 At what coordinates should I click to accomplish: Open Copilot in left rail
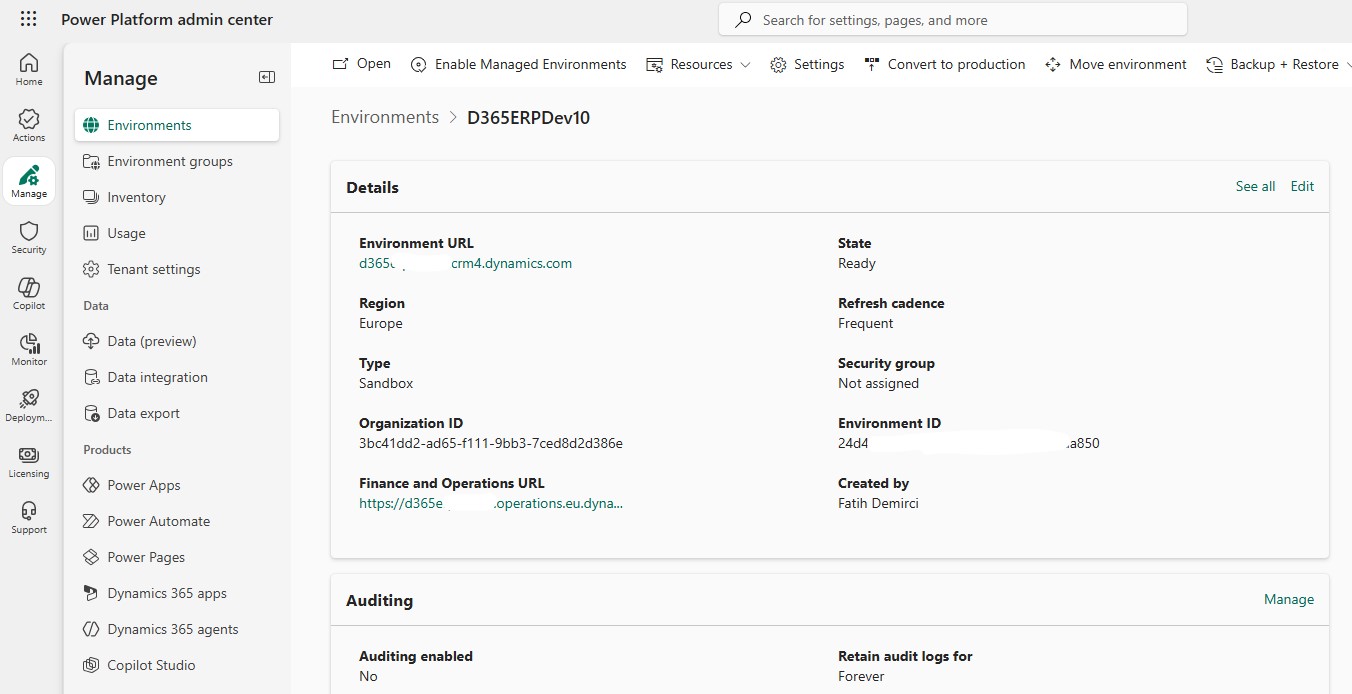(x=29, y=293)
